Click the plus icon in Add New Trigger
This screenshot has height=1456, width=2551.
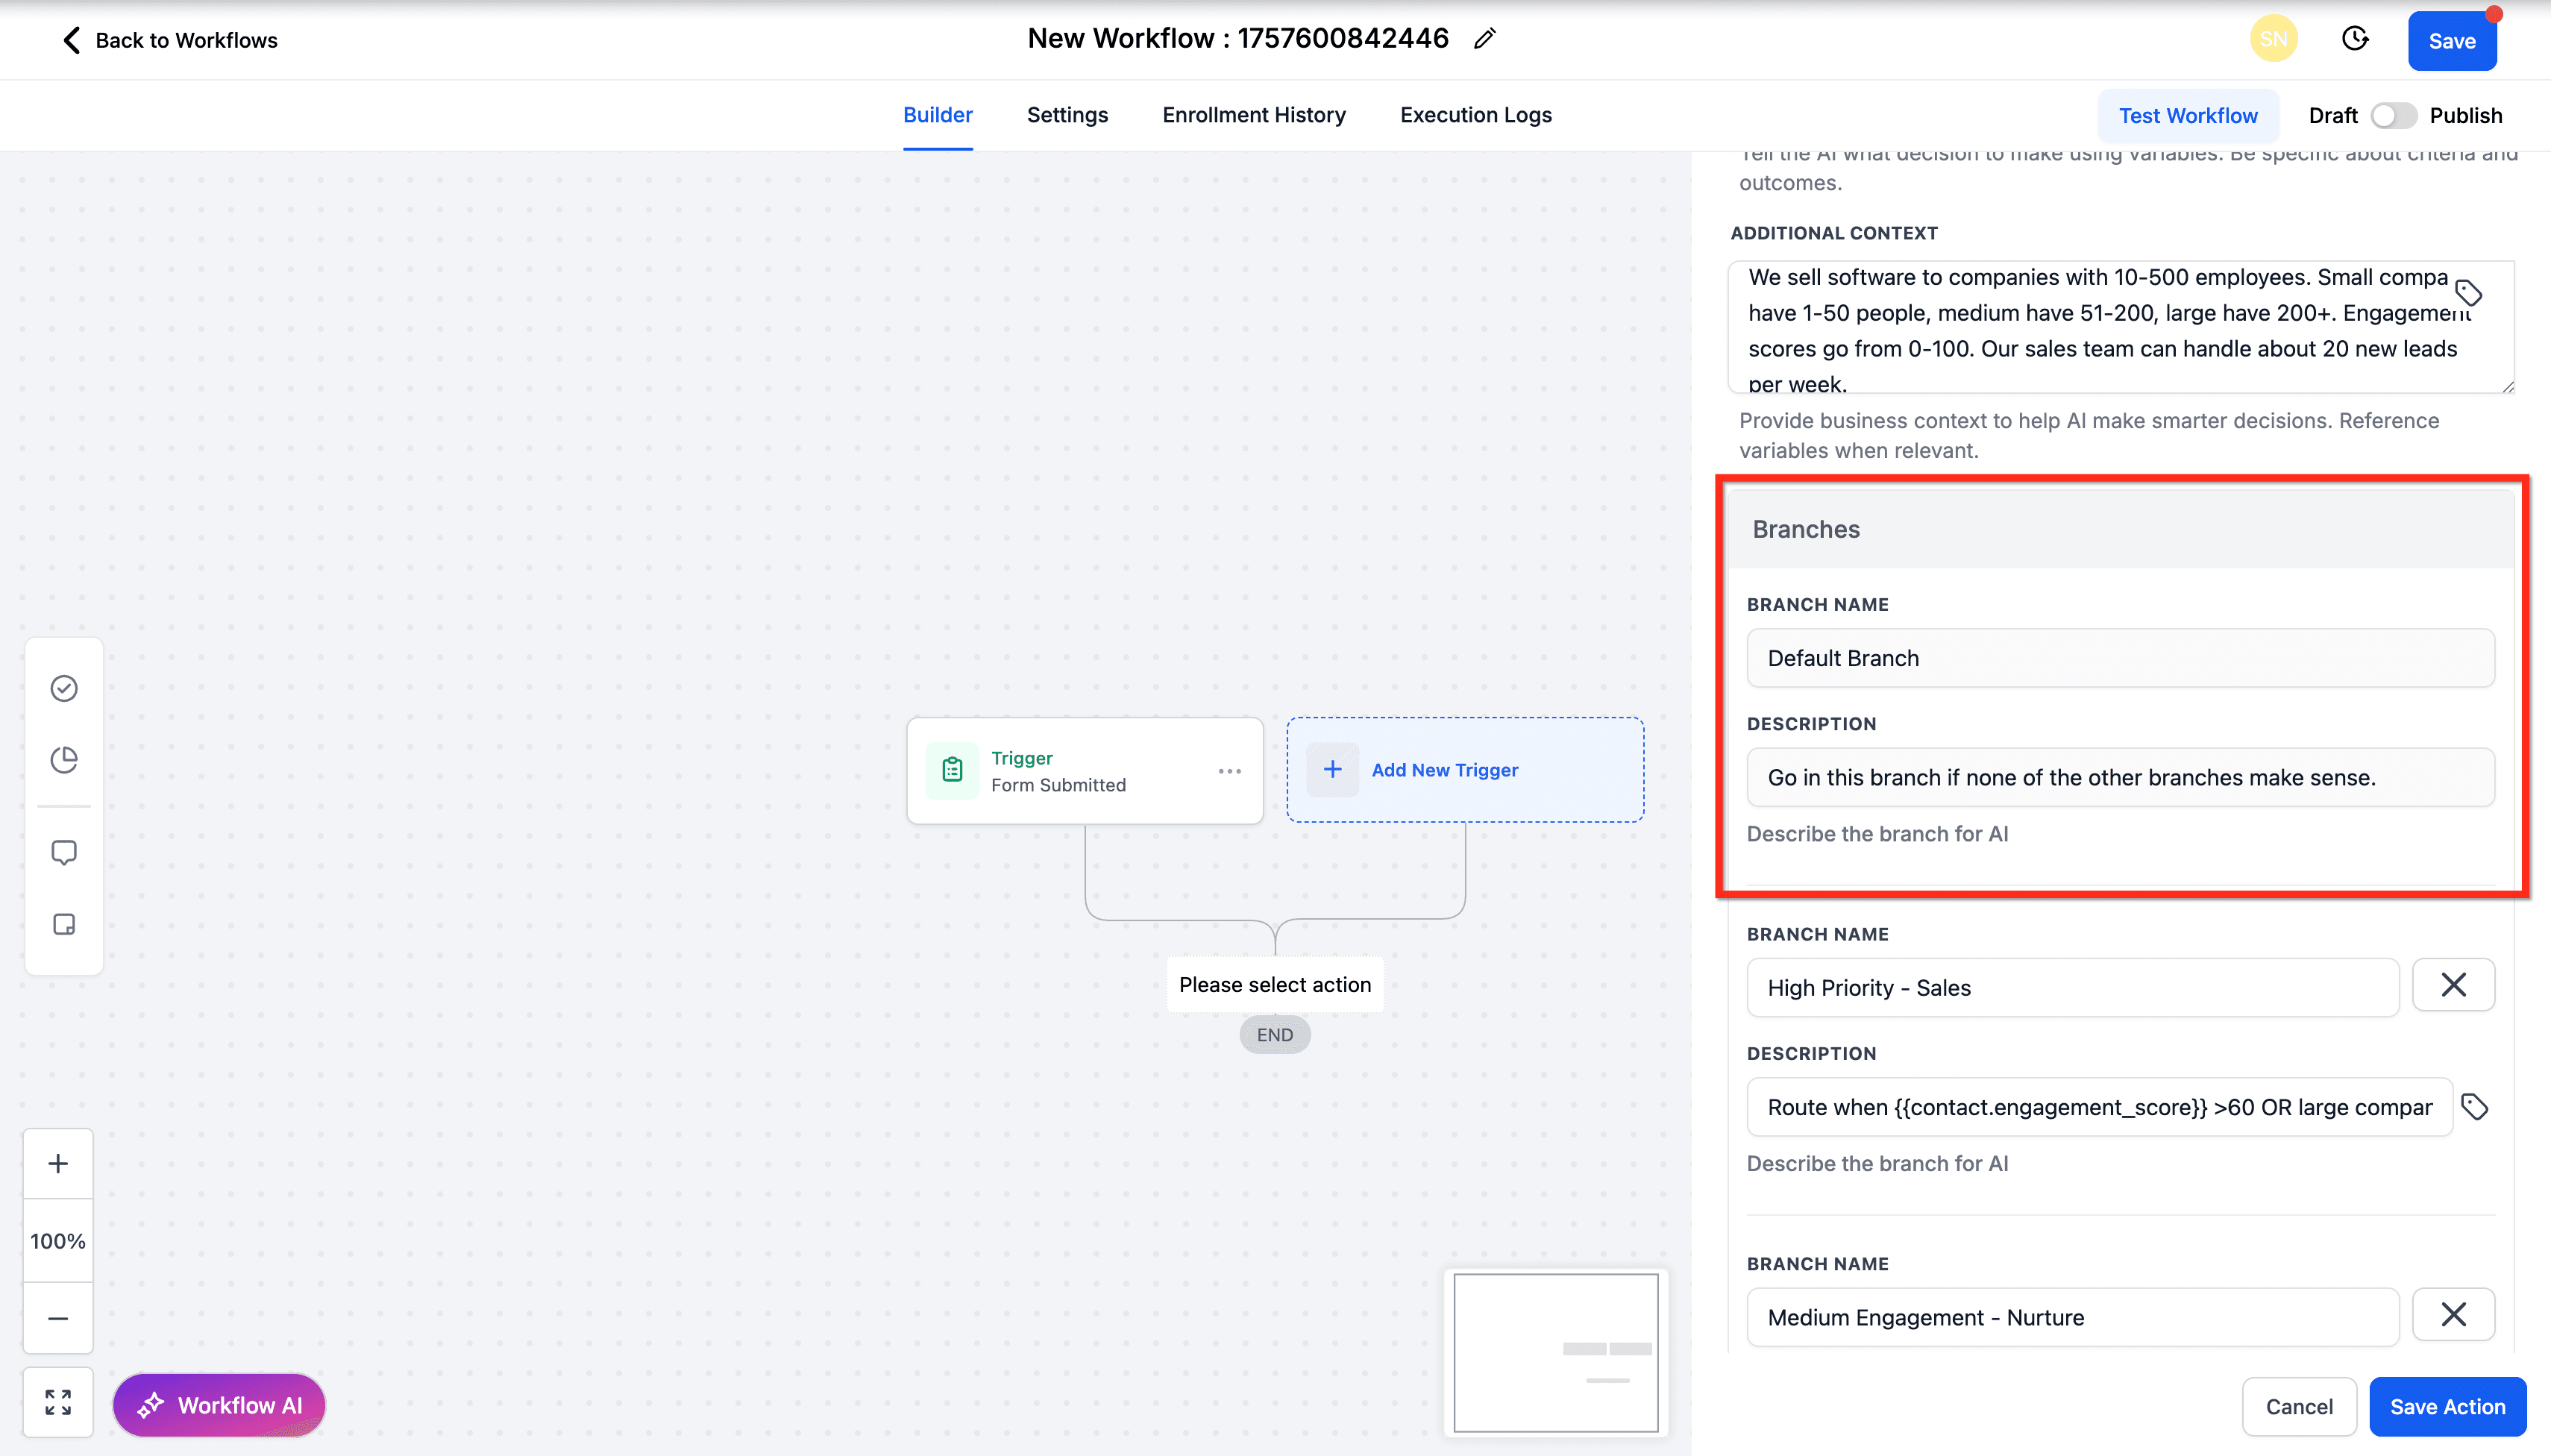[1332, 769]
